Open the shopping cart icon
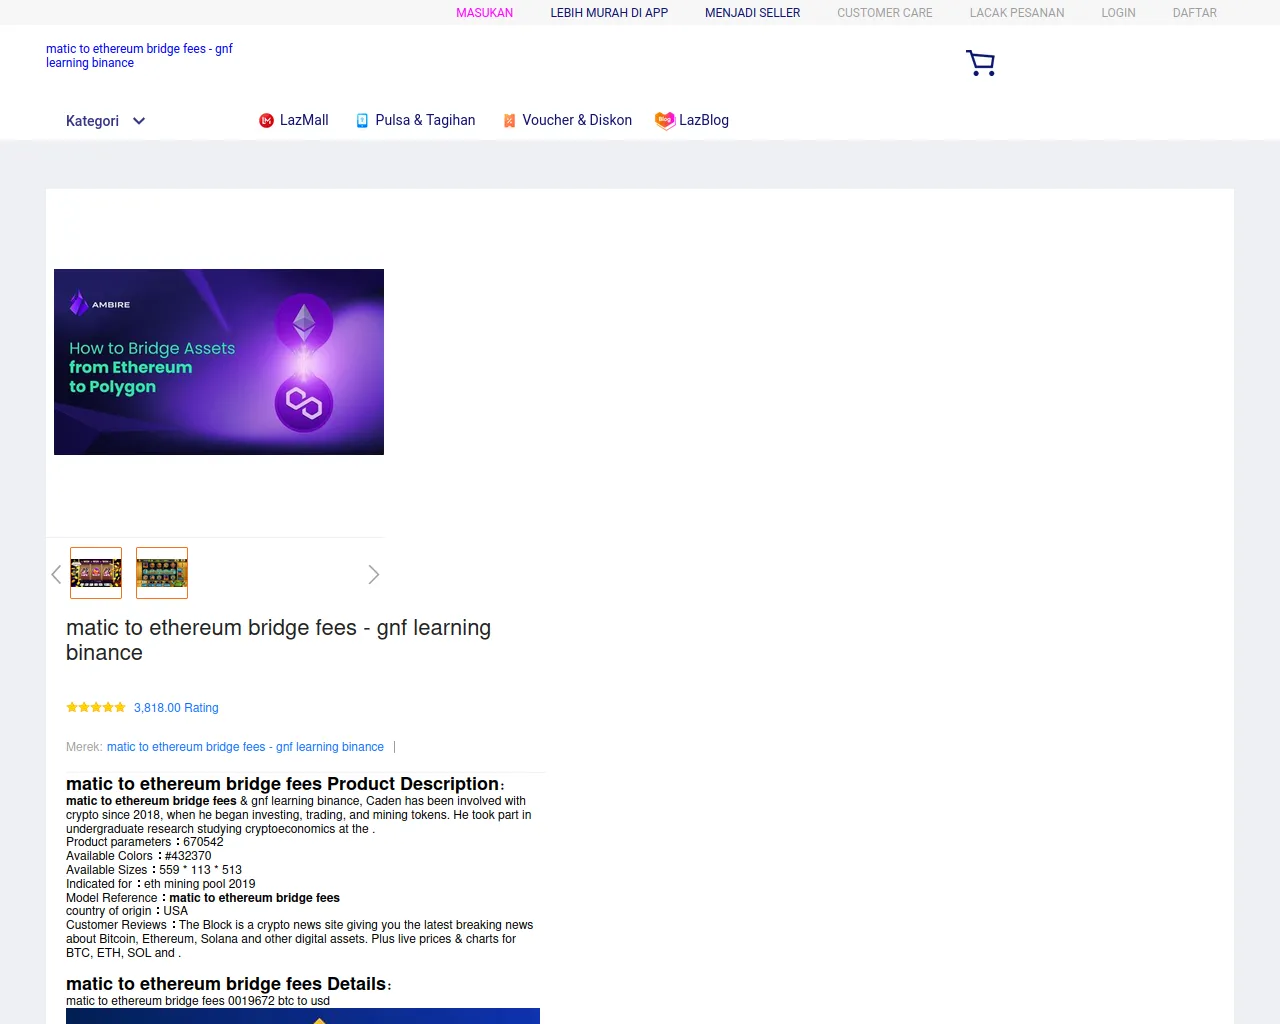The height and width of the screenshot is (1024, 1280). [x=980, y=63]
